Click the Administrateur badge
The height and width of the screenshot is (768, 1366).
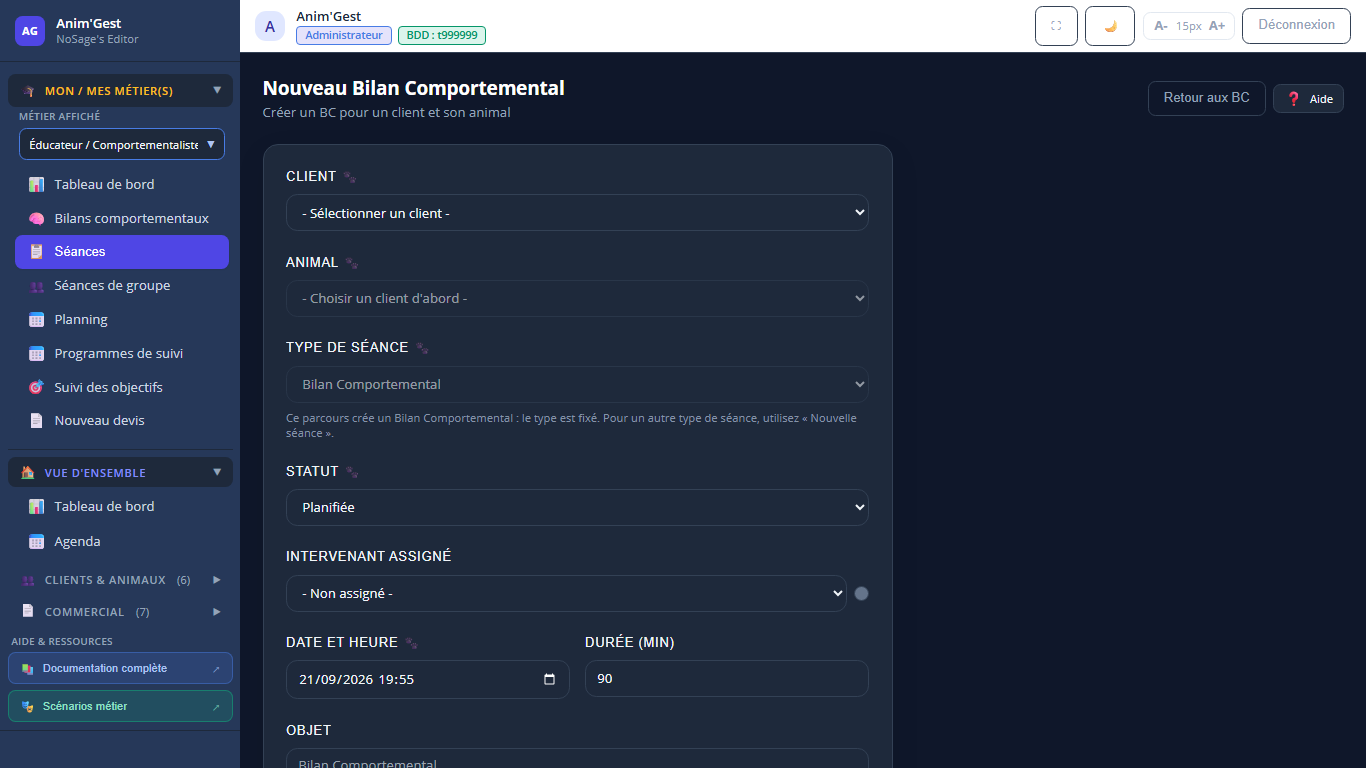tap(344, 35)
